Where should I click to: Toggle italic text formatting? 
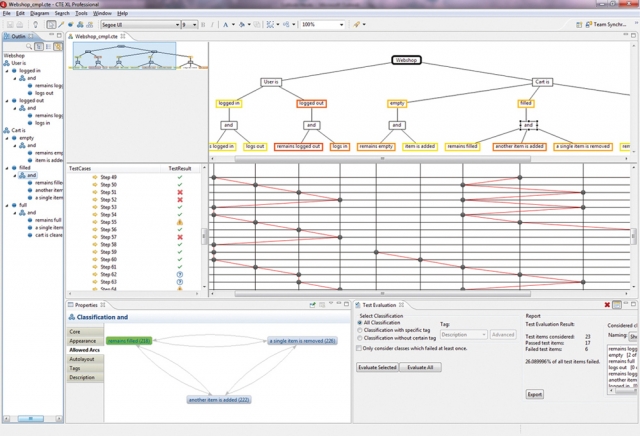(212, 24)
